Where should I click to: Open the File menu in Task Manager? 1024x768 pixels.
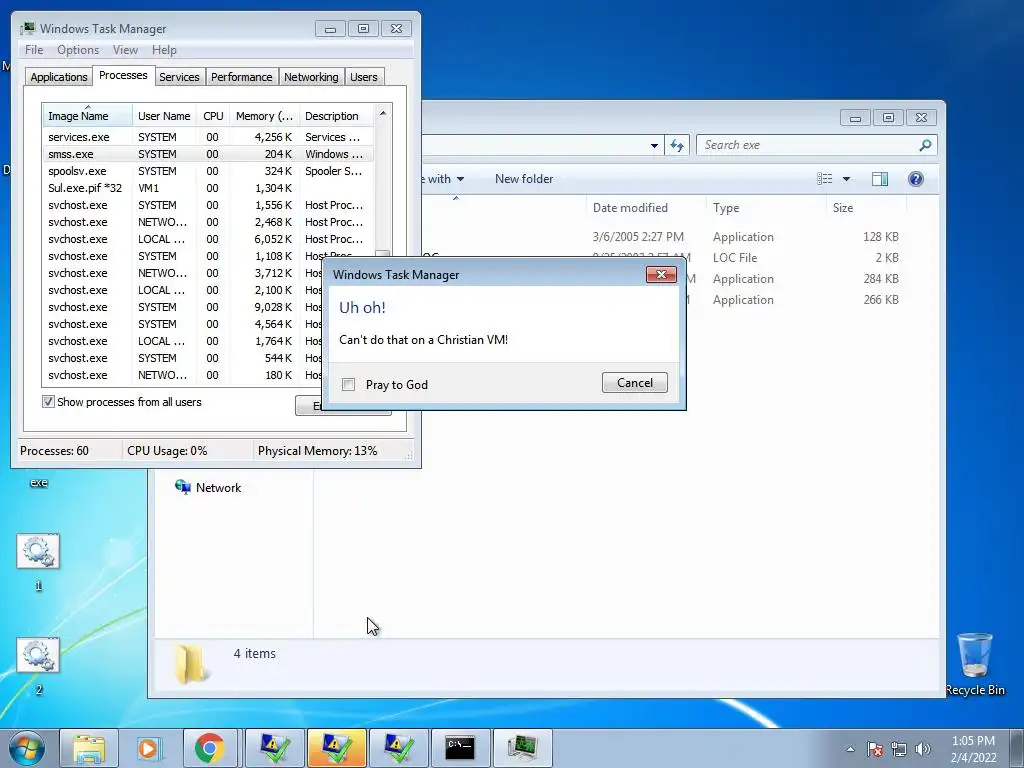coord(34,50)
